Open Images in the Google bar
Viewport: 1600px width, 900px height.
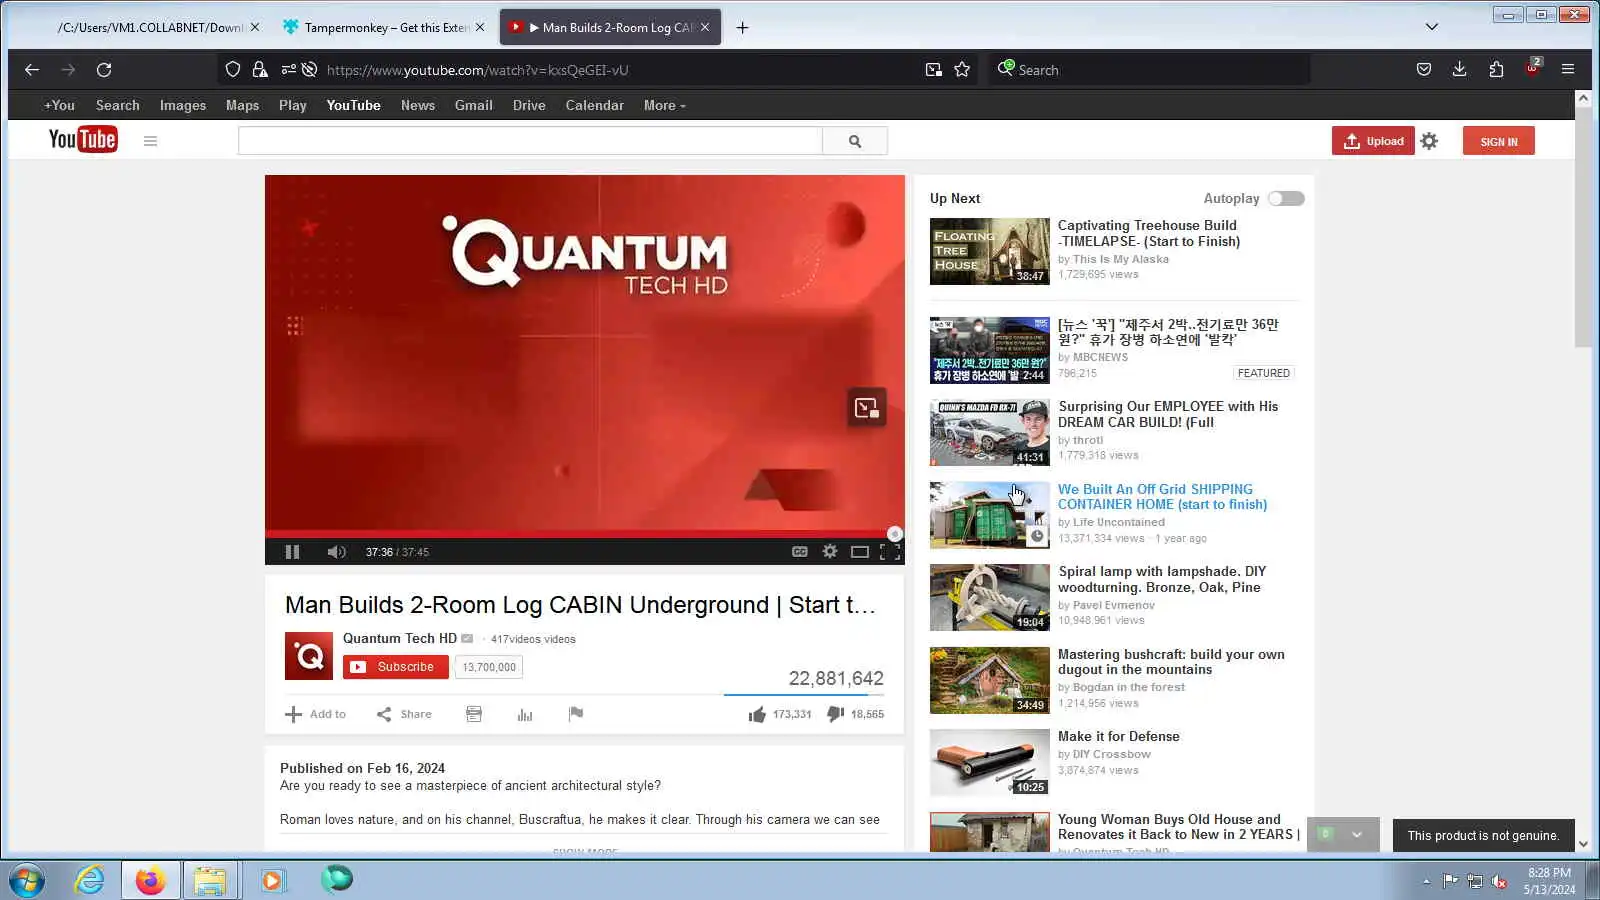[183, 105]
